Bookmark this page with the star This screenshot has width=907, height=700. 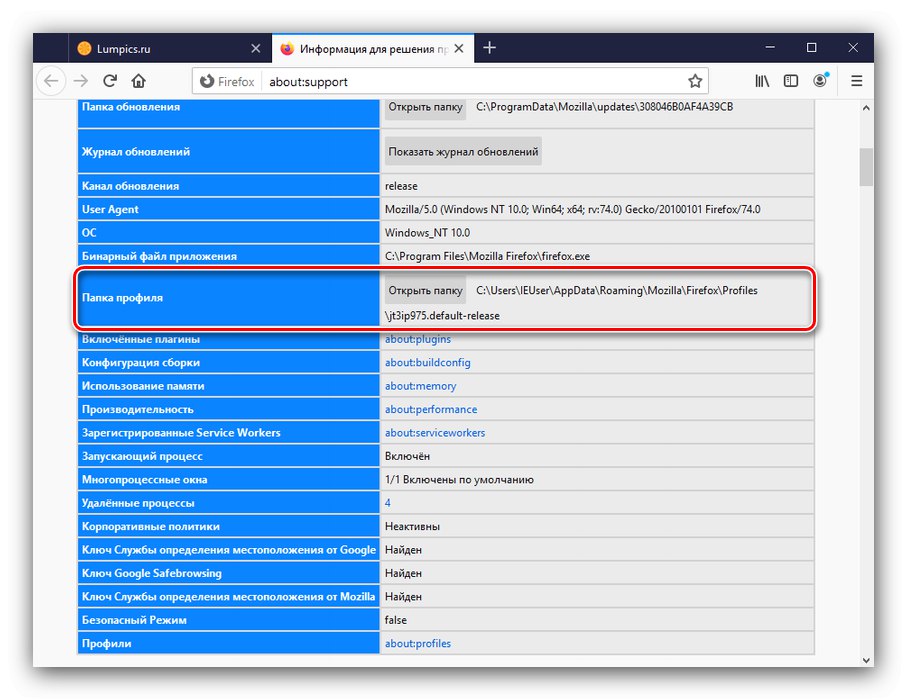(x=695, y=81)
